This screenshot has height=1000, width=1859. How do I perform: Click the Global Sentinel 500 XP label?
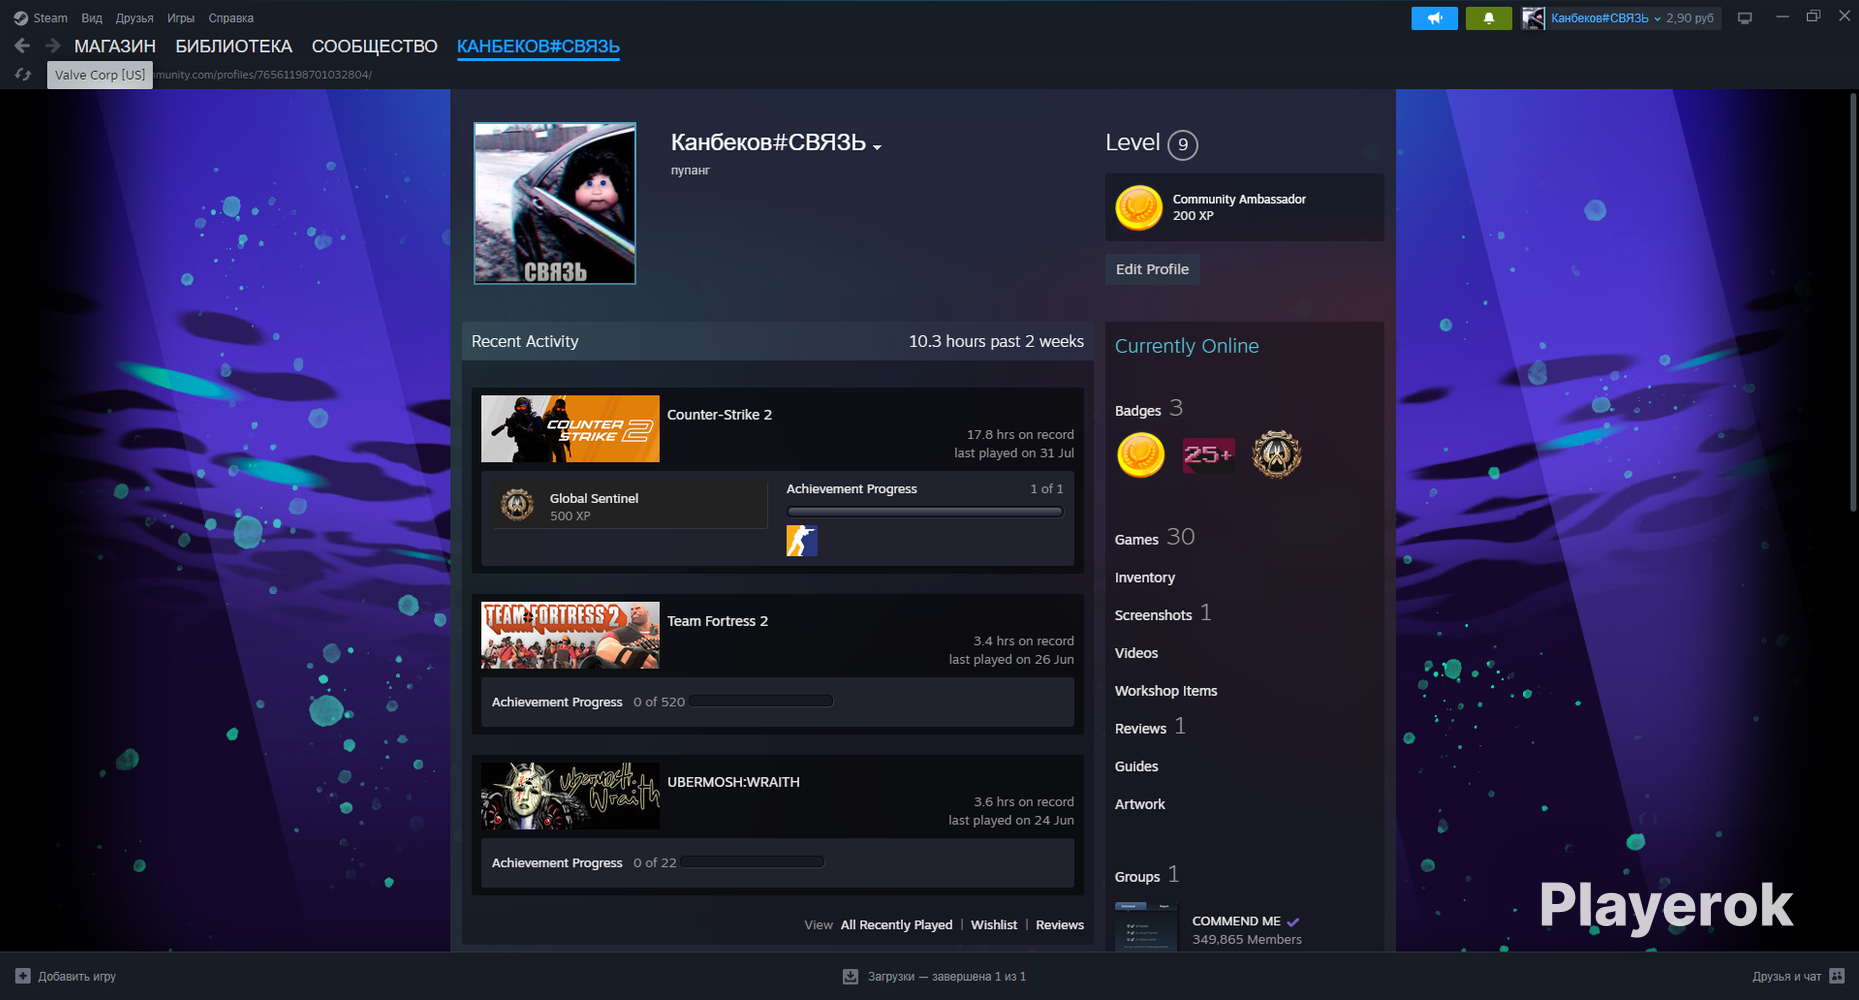(x=594, y=506)
